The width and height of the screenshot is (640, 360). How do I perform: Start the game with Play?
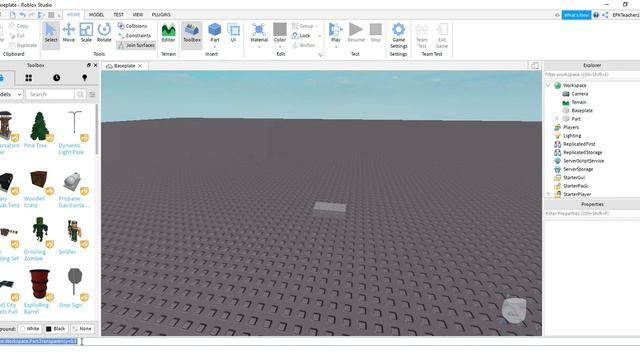tap(336, 32)
